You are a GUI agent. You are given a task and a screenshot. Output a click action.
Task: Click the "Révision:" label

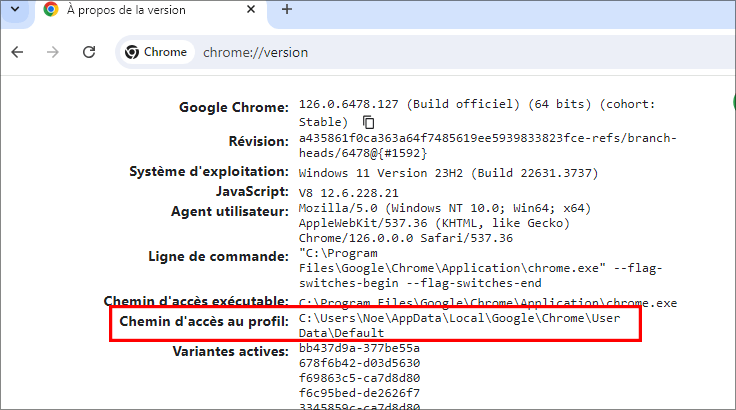point(259,141)
